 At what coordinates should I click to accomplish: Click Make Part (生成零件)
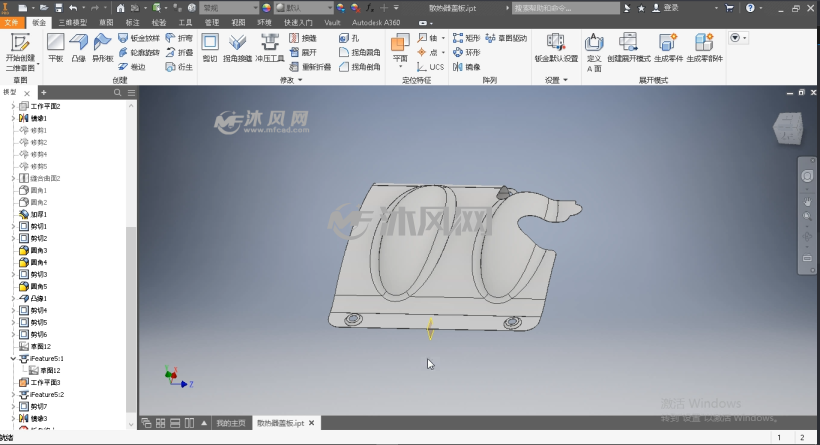[668, 48]
